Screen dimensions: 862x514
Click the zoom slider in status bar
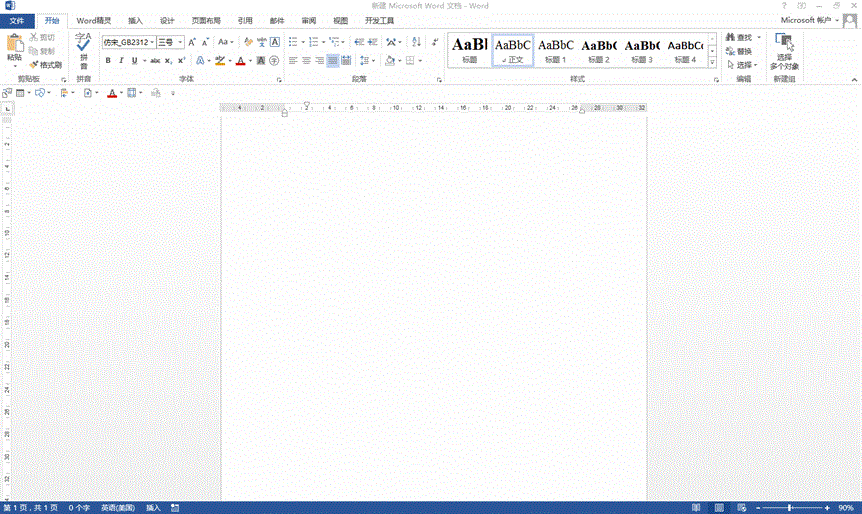789,508
